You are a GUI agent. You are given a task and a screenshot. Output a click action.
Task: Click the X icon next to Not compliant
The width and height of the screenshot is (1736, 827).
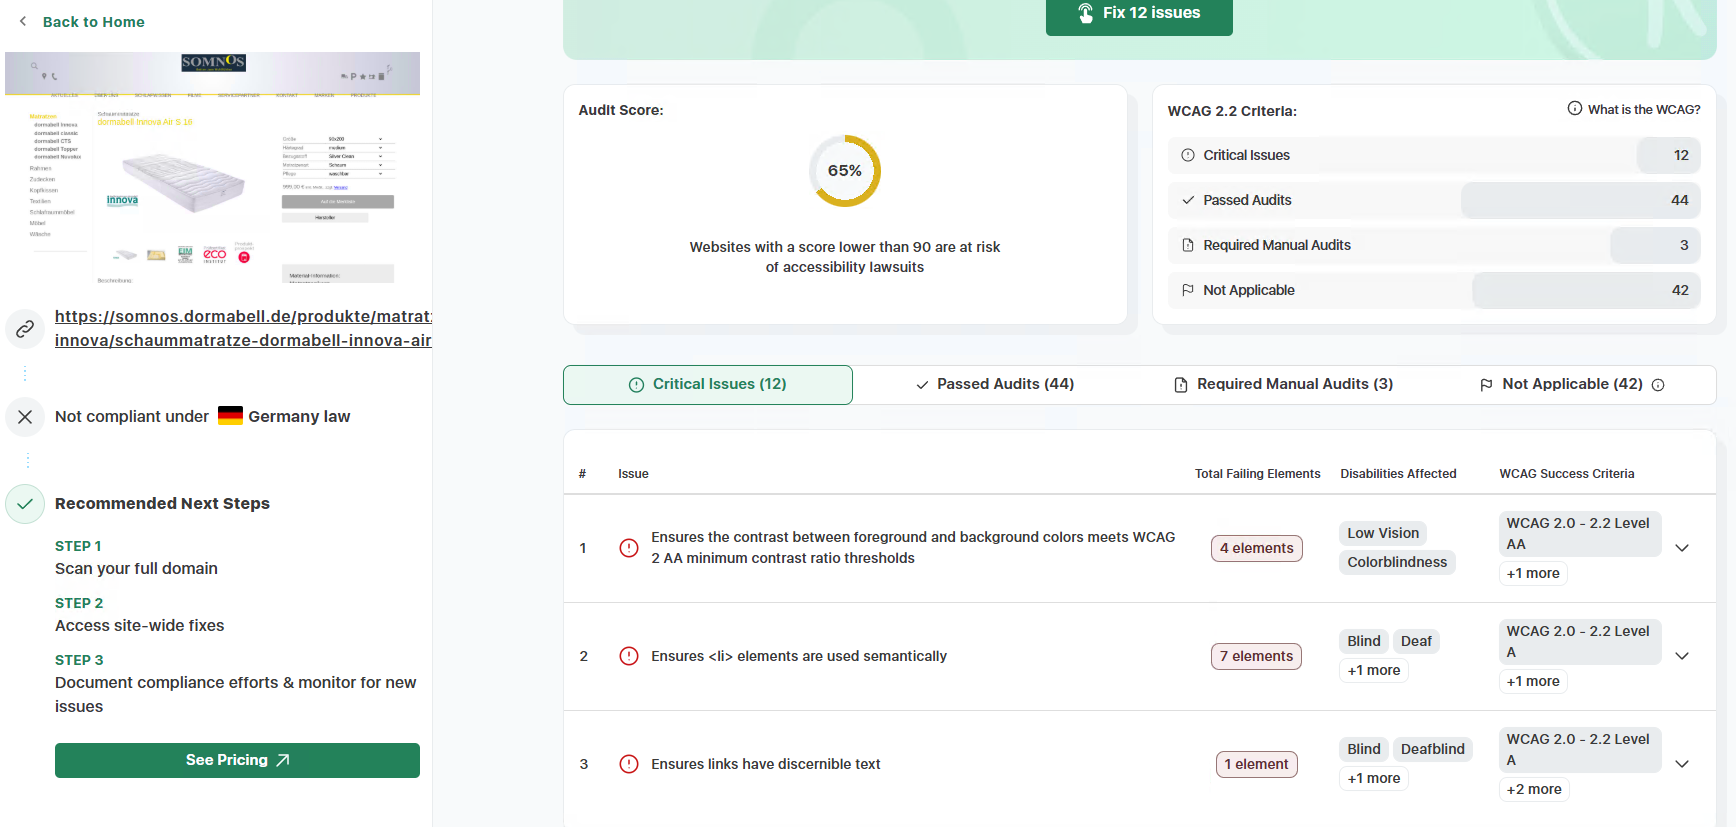pyautogui.click(x=25, y=417)
